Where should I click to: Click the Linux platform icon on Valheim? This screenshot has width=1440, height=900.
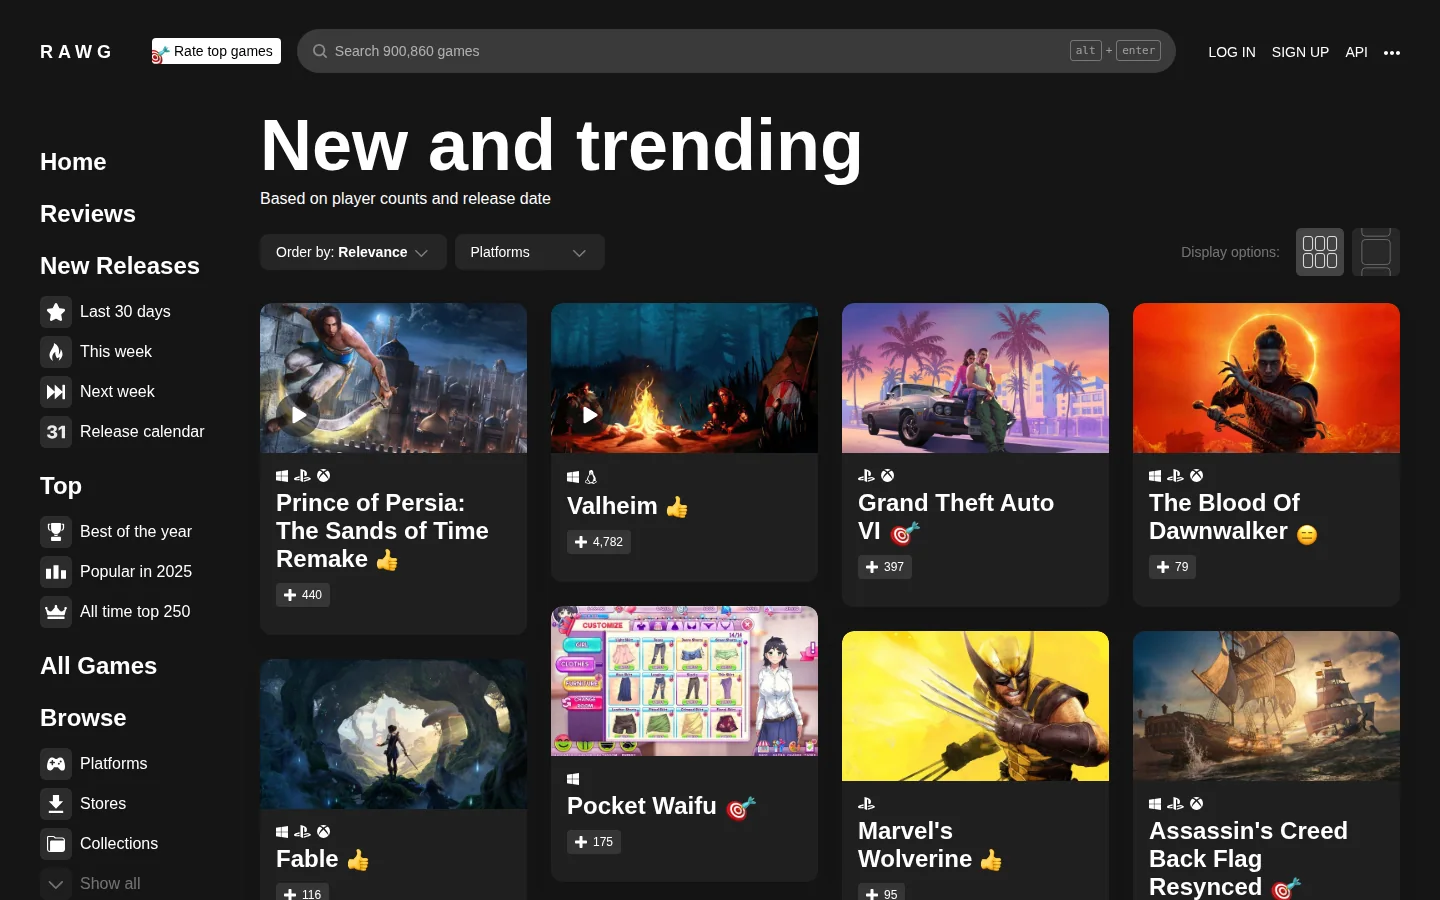click(591, 477)
